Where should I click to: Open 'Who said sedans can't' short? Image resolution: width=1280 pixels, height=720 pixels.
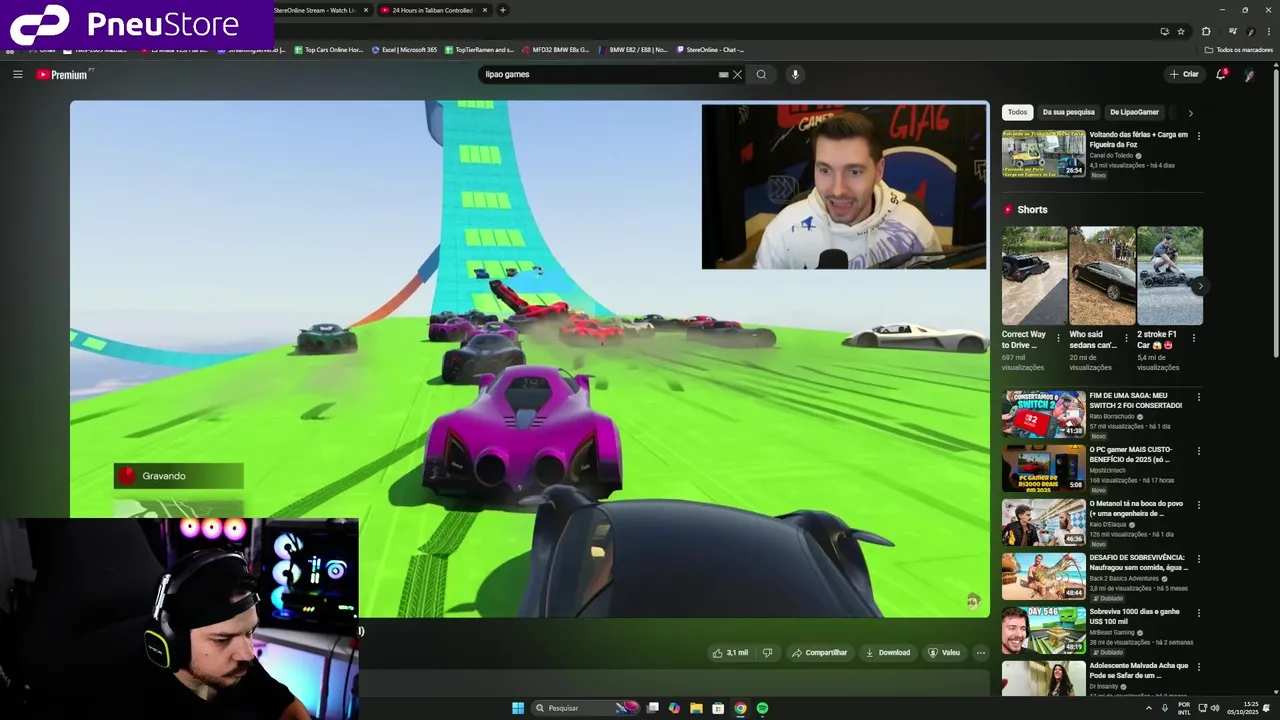(x=1101, y=275)
